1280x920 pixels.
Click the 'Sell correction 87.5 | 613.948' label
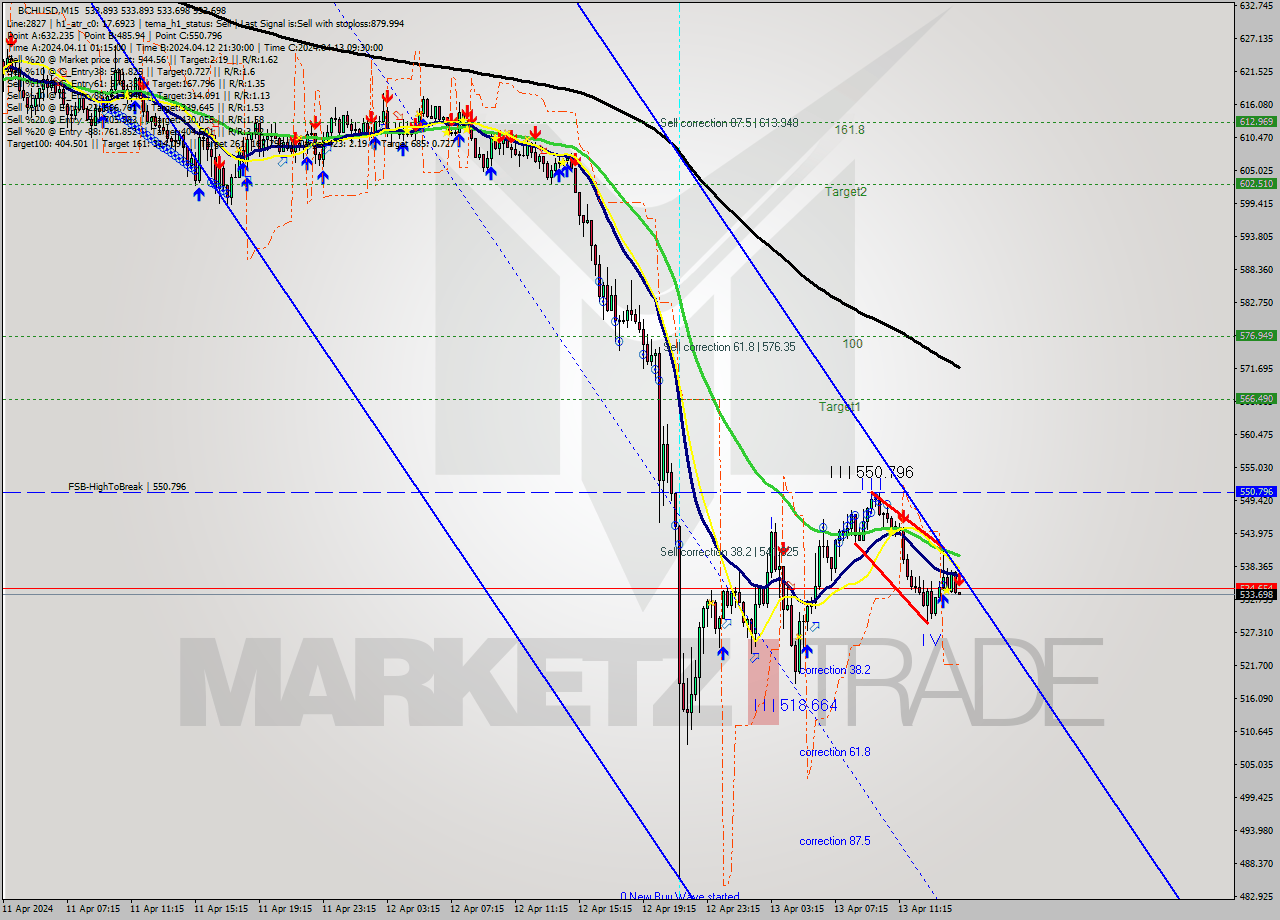coord(729,123)
